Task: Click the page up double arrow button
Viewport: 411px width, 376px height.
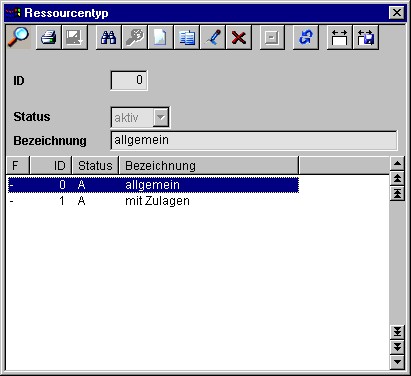Action: click(x=397, y=178)
